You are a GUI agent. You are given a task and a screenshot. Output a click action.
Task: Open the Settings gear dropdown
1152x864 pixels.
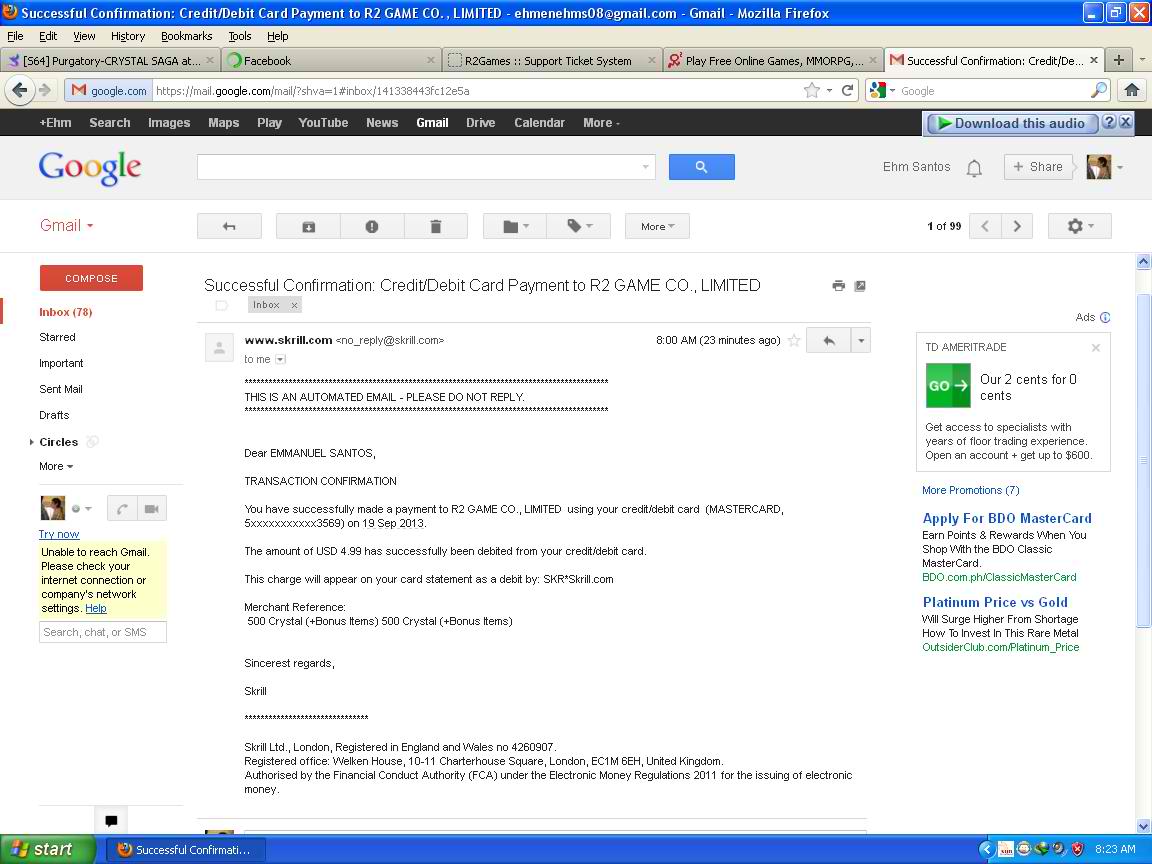1079,227
